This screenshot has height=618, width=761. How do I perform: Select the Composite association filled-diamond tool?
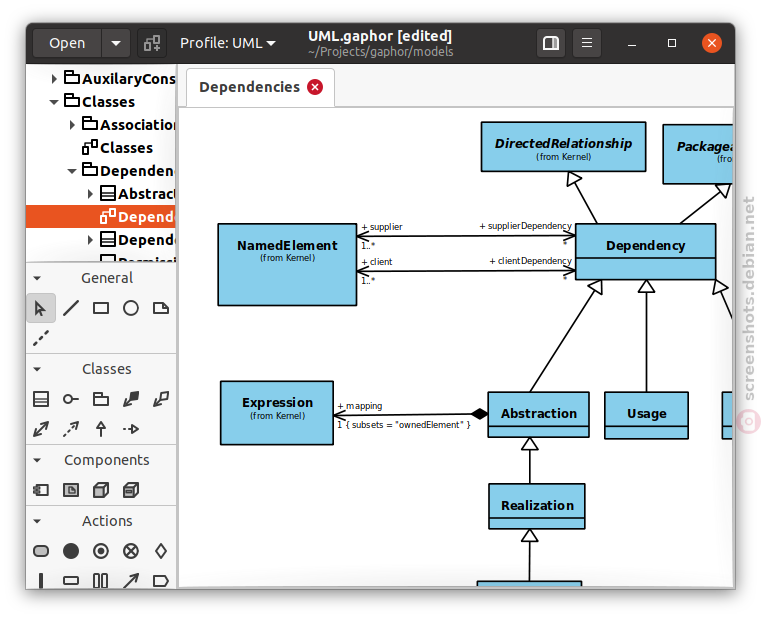131,399
